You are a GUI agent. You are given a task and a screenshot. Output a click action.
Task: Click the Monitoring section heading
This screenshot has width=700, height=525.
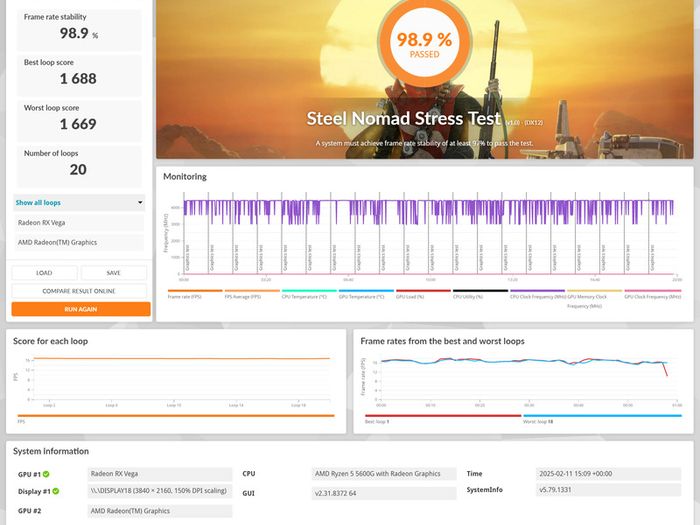185,177
